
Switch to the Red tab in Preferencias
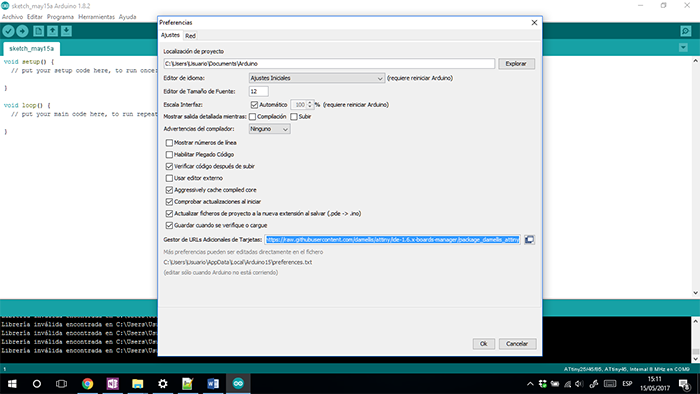190,36
